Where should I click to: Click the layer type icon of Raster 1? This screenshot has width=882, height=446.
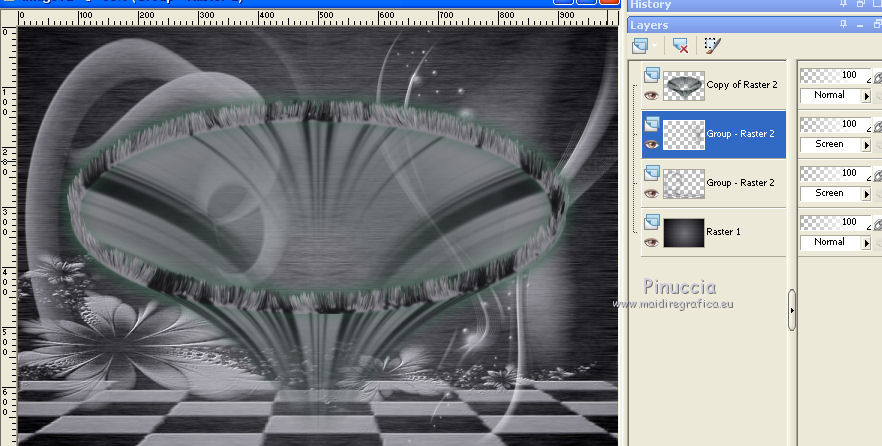tap(652, 222)
